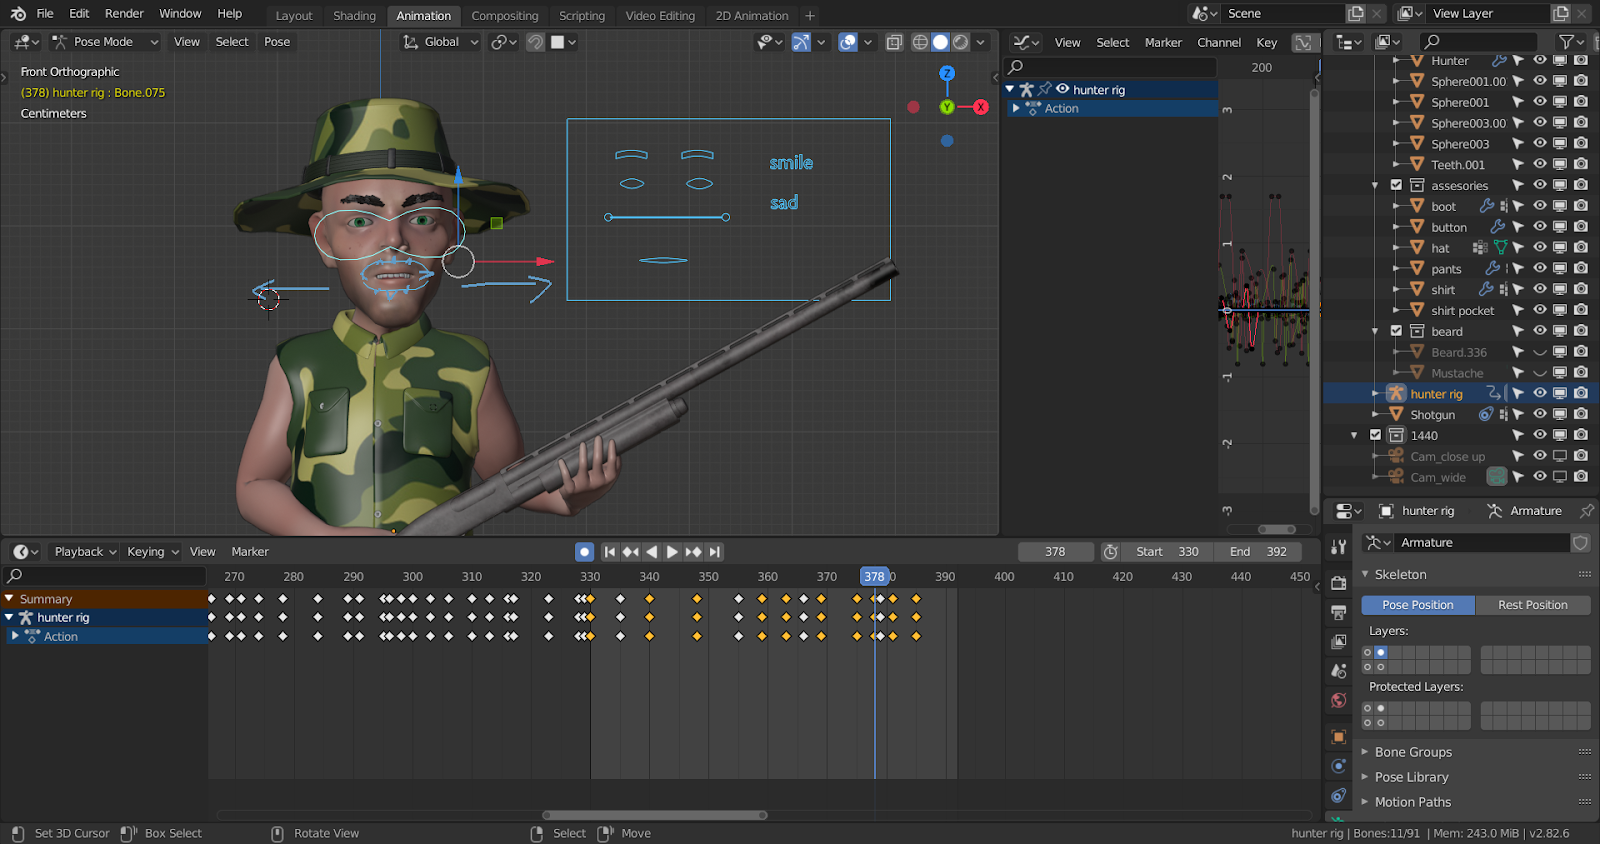Open the Keying popover in timeline

coord(152,552)
